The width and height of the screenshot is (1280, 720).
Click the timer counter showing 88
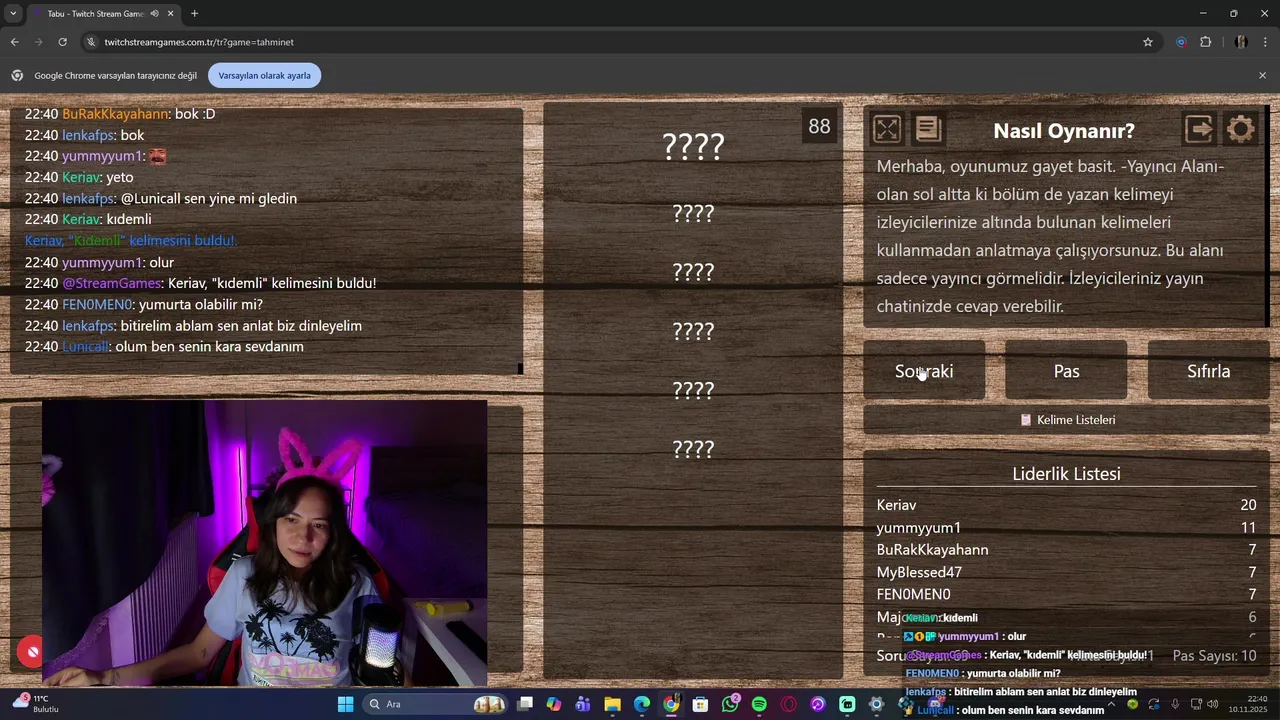click(x=819, y=126)
